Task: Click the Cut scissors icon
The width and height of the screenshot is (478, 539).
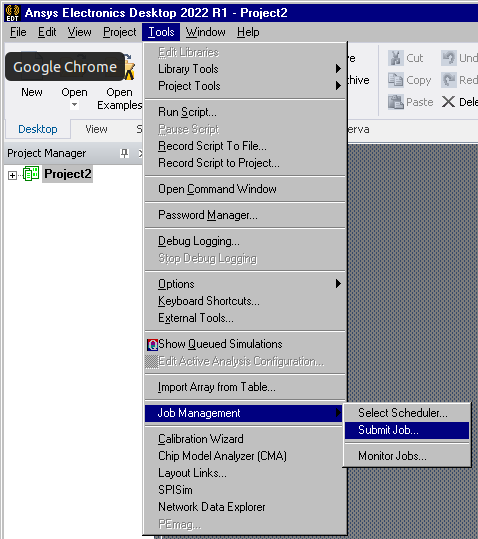Action: (x=396, y=58)
